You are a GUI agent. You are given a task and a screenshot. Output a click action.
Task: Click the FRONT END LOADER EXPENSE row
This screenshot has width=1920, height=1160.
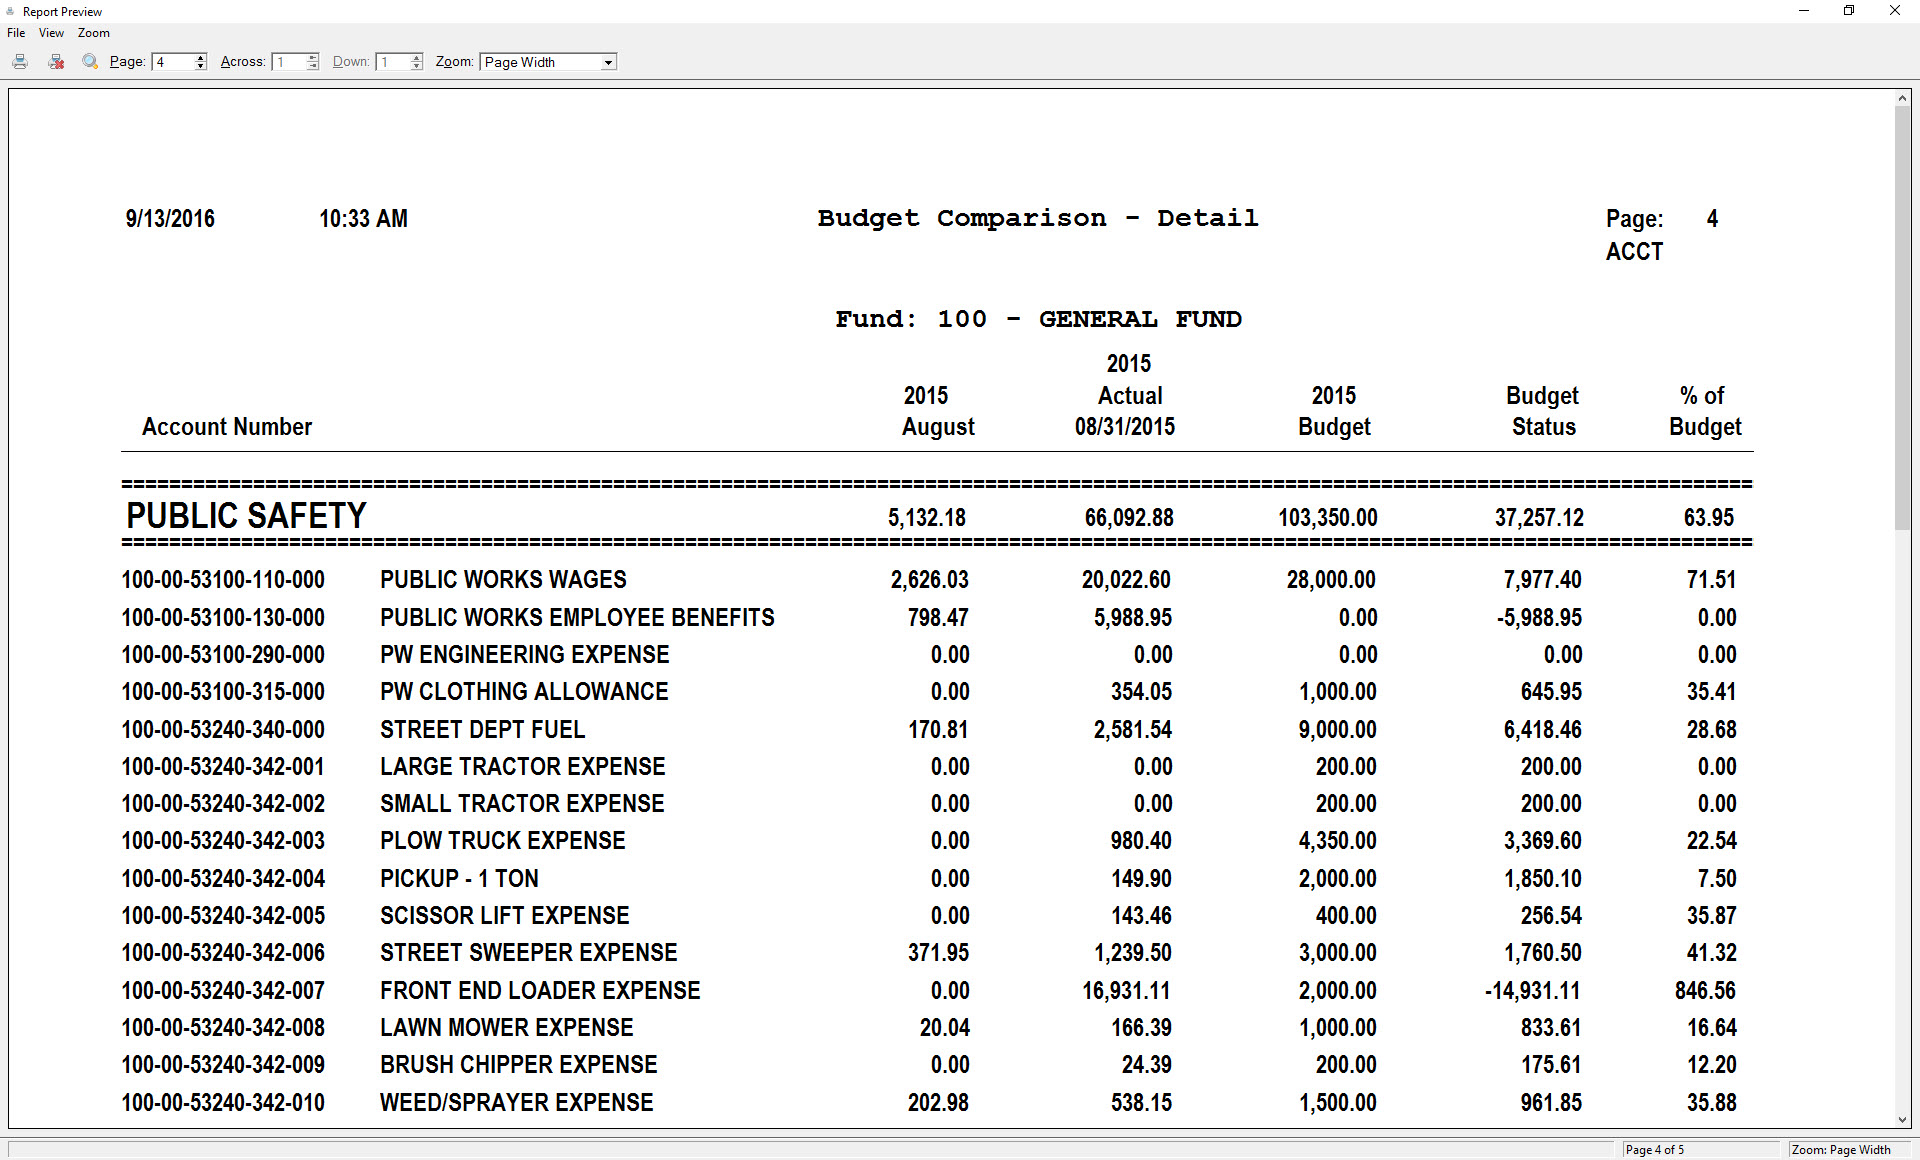540,990
